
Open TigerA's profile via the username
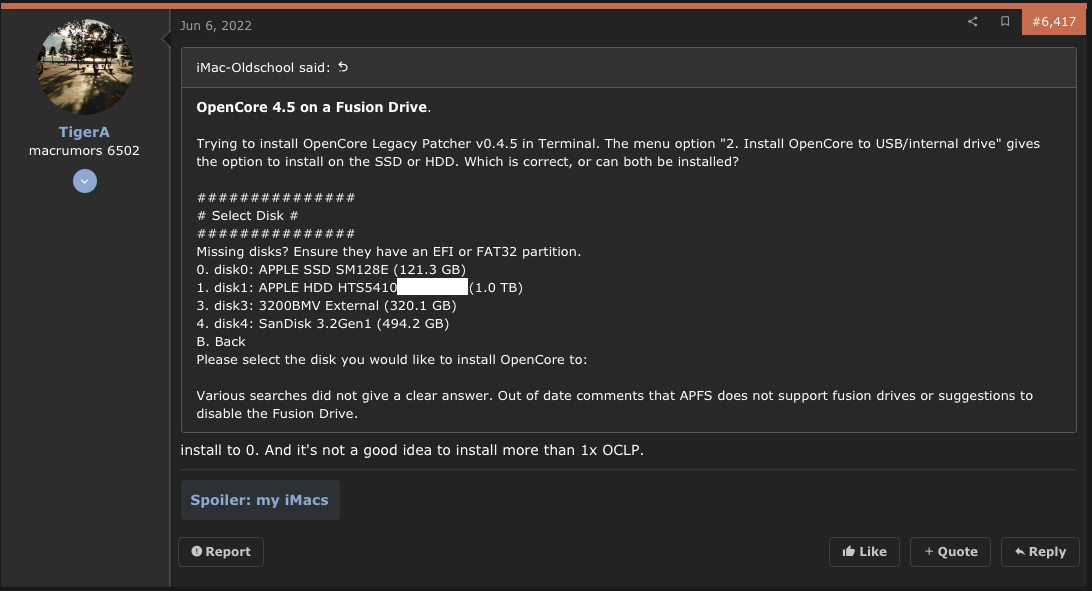tap(85, 131)
